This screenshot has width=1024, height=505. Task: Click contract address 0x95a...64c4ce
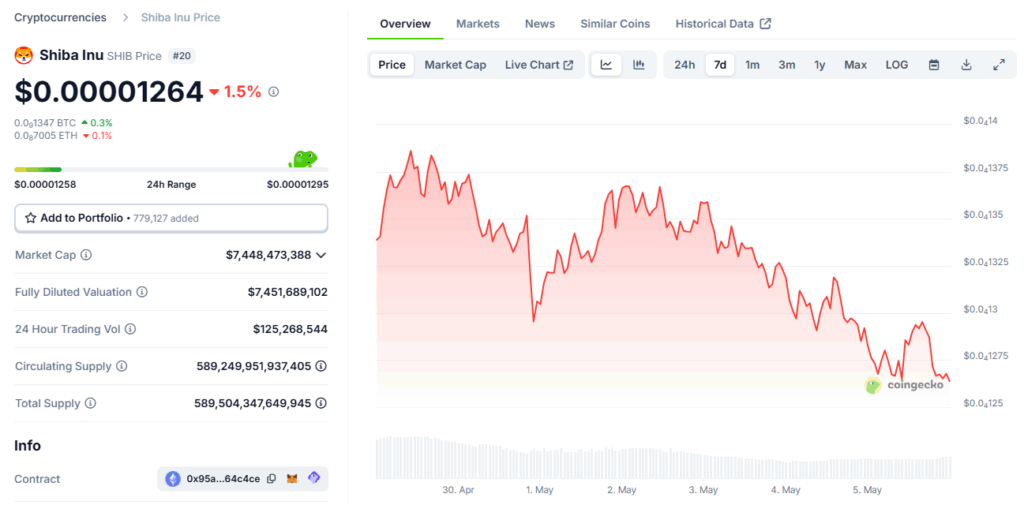223,479
